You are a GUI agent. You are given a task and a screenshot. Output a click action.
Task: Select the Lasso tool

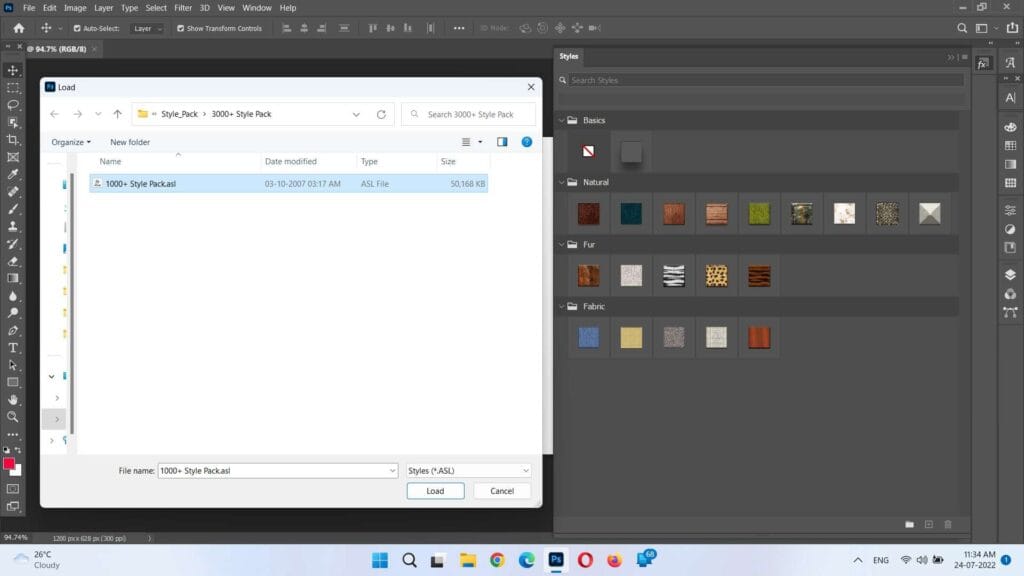coord(13,104)
